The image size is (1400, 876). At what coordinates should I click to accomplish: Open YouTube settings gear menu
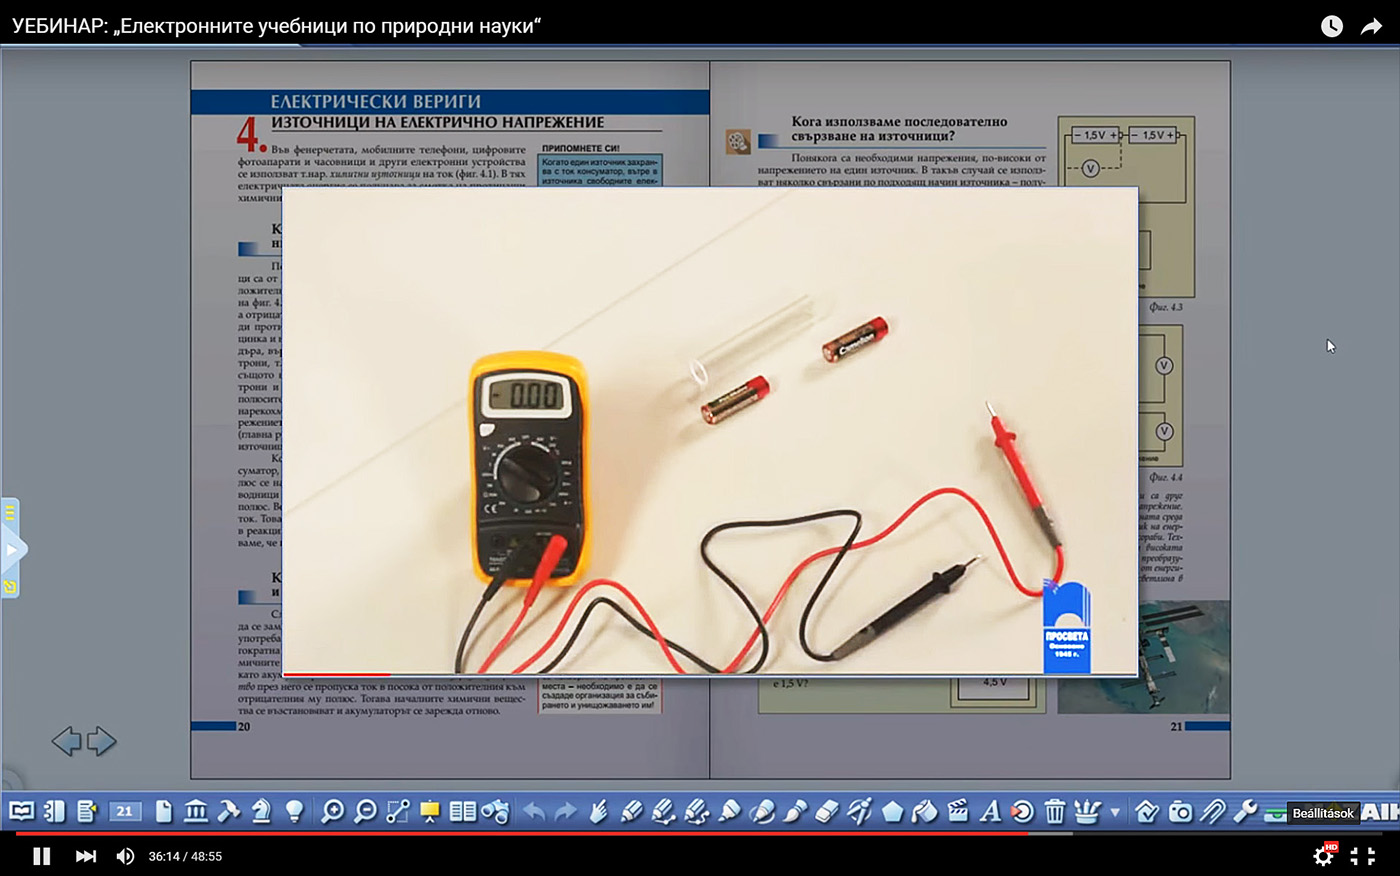(x=1323, y=856)
